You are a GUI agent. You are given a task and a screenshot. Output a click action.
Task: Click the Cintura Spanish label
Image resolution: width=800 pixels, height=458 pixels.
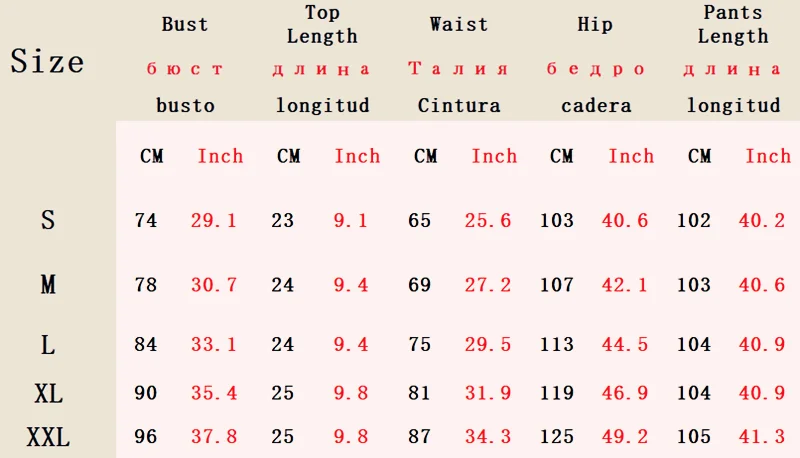[459, 106]
